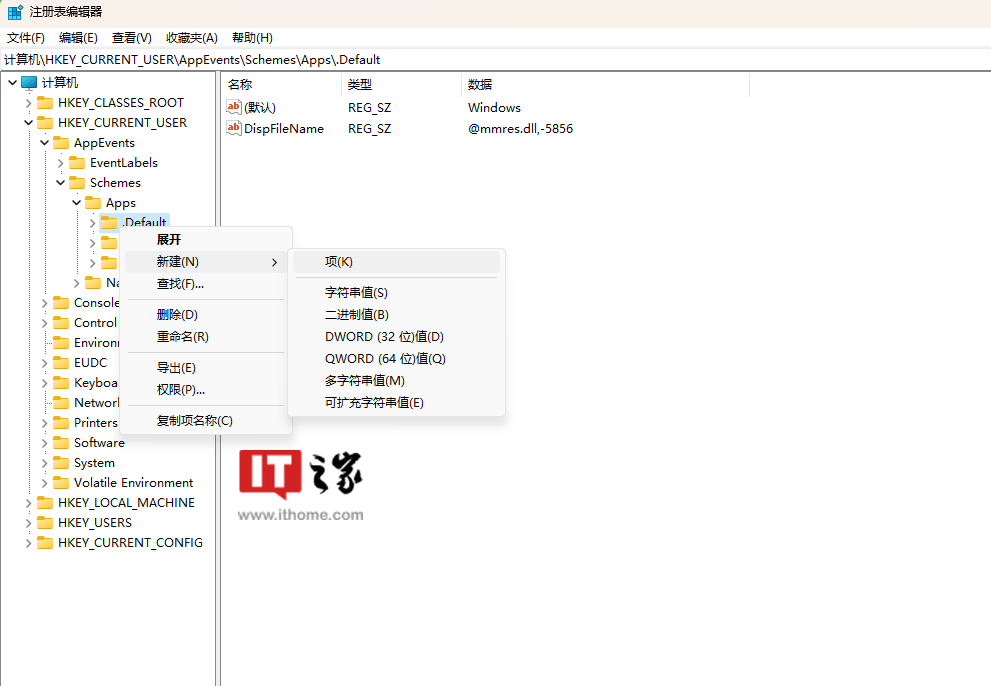
Task: Collapse the AppEvents chevron
Action: pos(45,143)
